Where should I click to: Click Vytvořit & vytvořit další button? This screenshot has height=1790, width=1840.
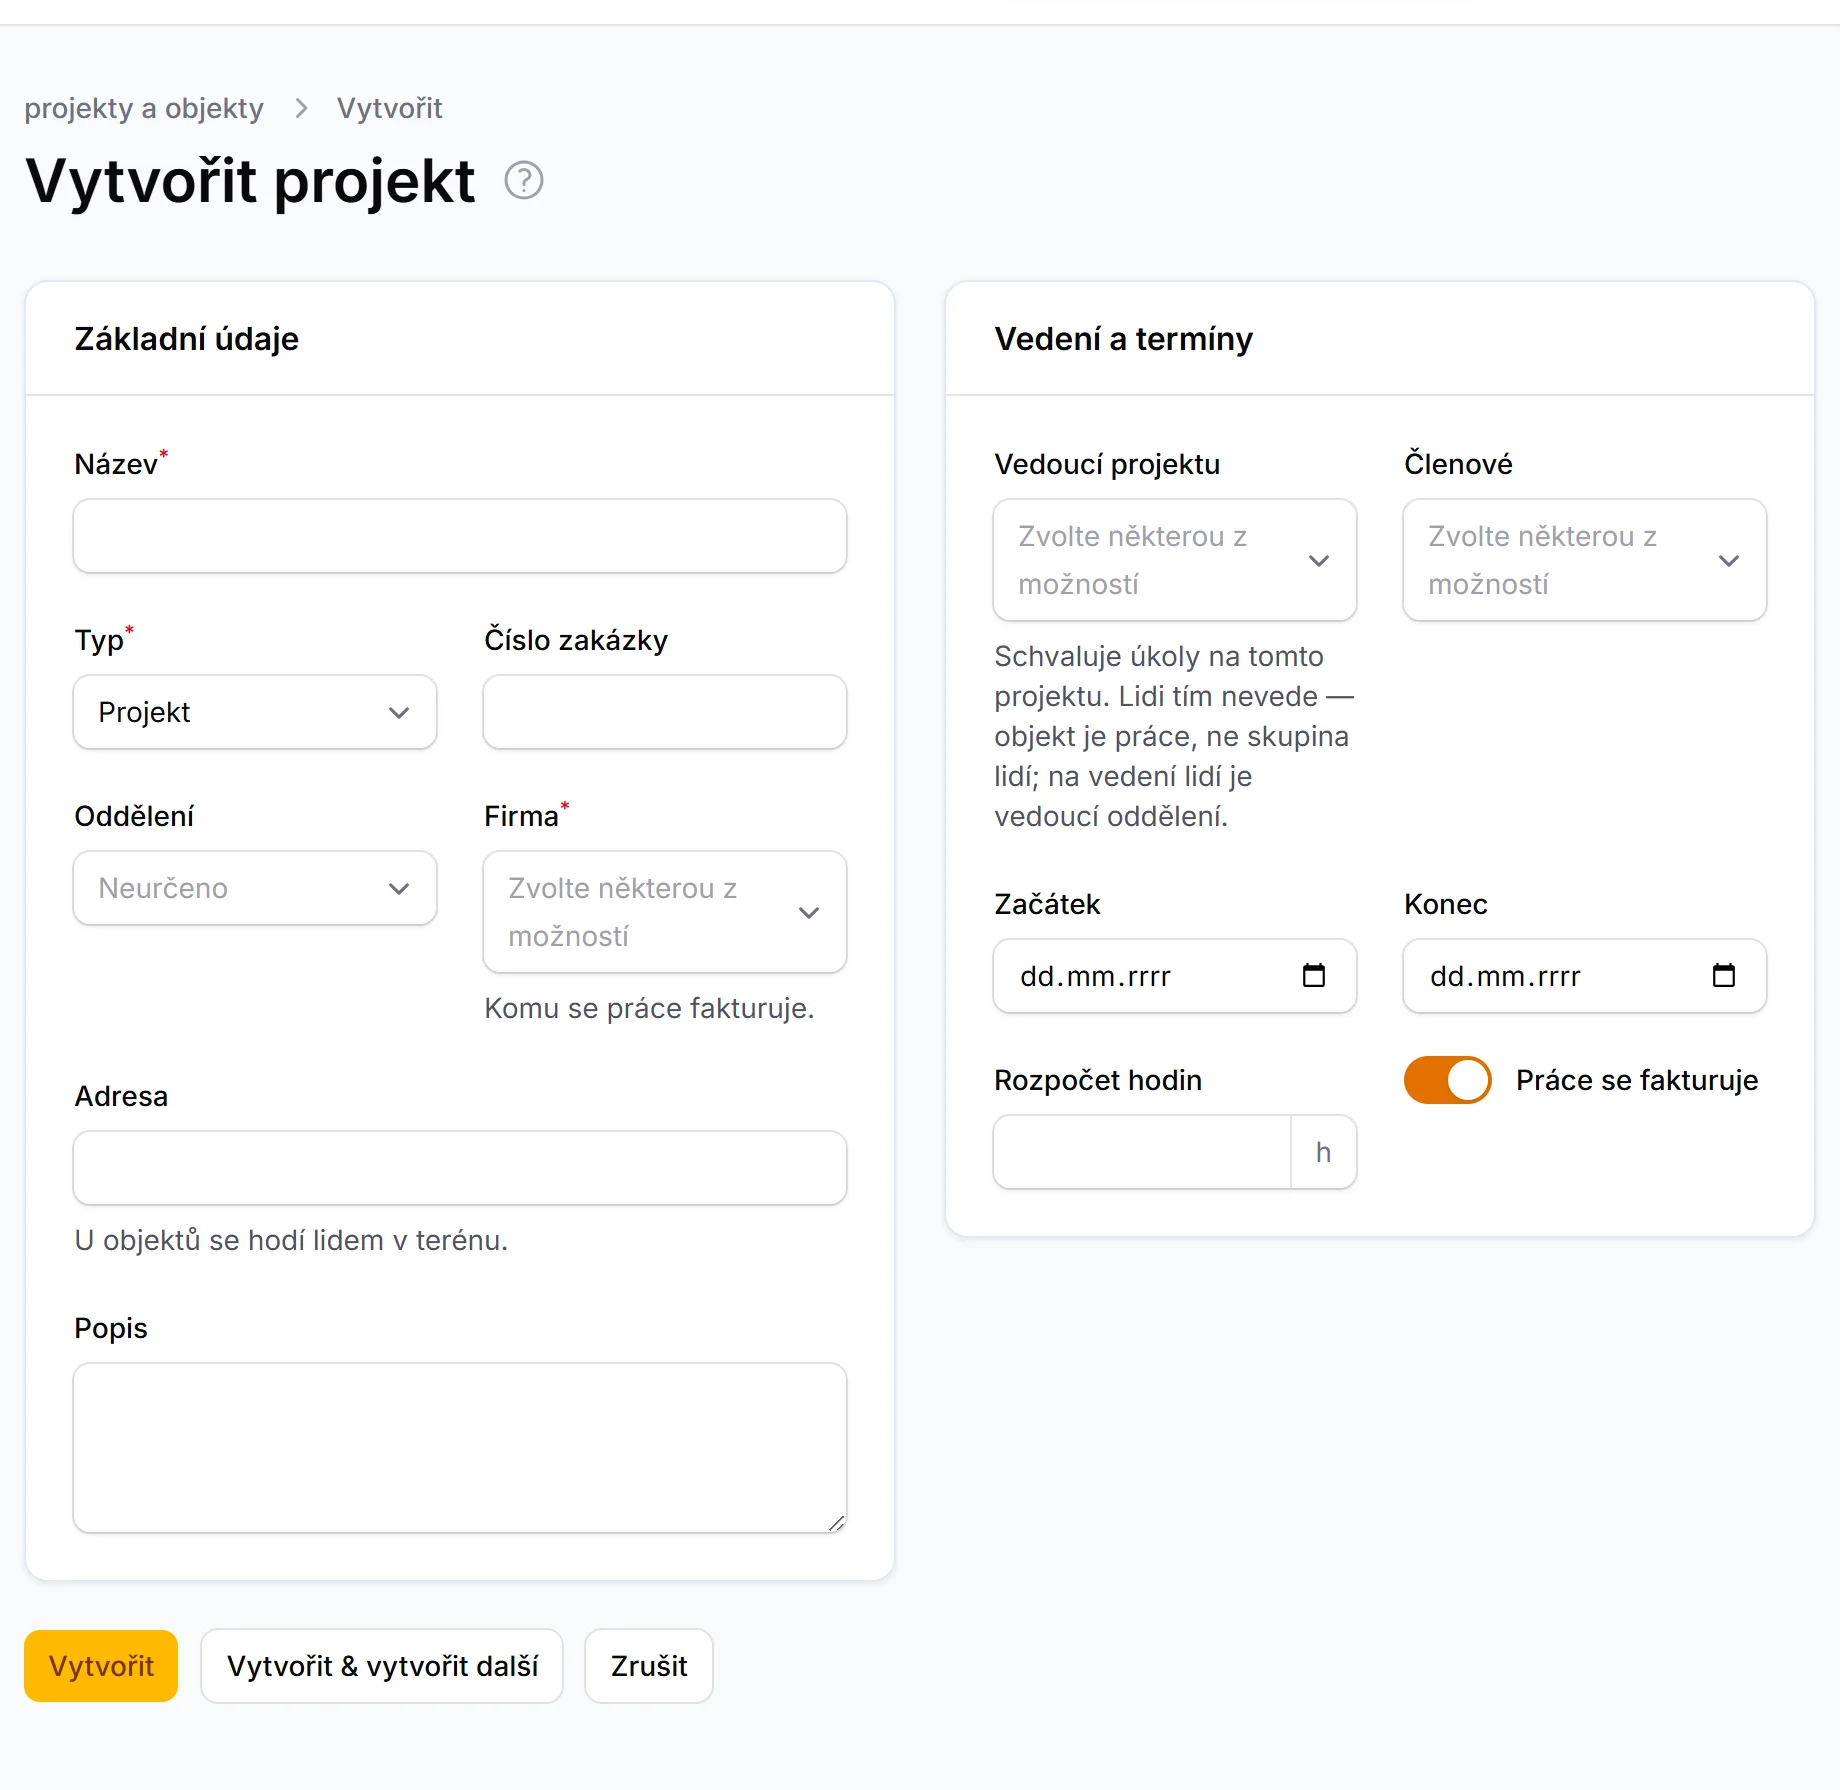click(382, 1666)
